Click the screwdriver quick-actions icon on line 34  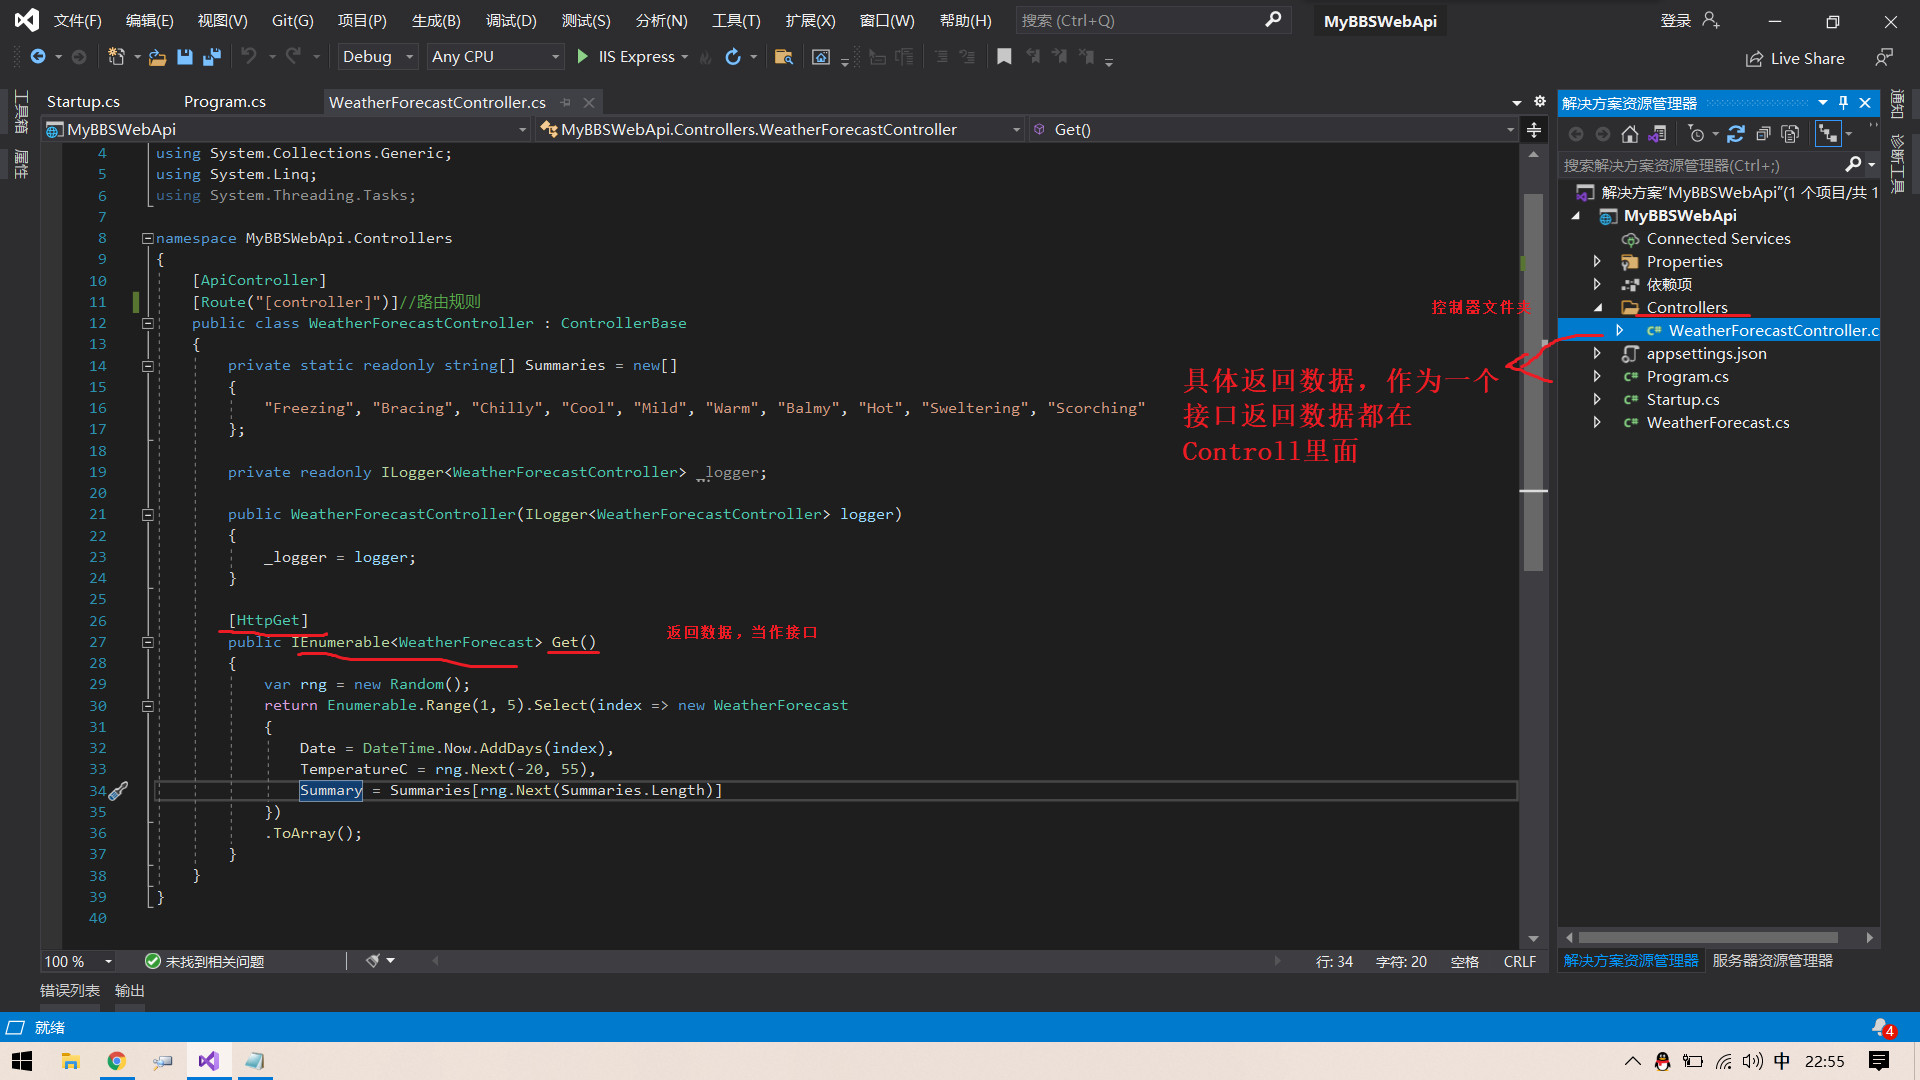click(x=118, y=791)
